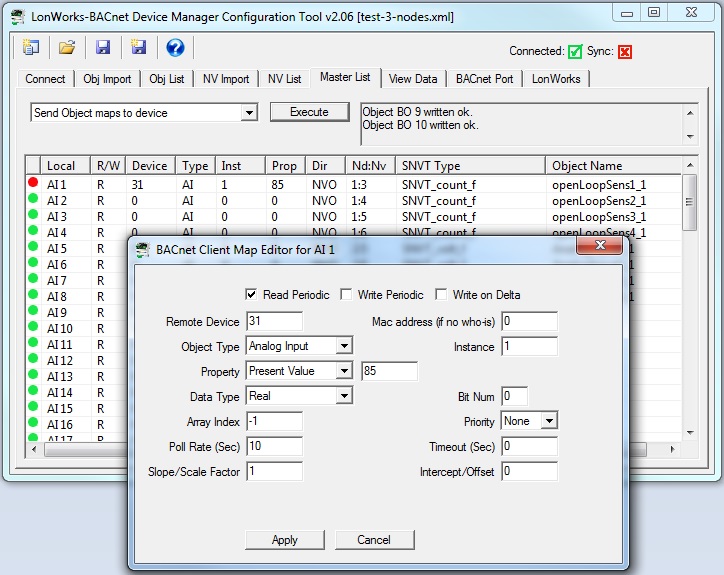724x575 pixels.
Task: Click the red Sync status indicator
Action: [625, 52]
